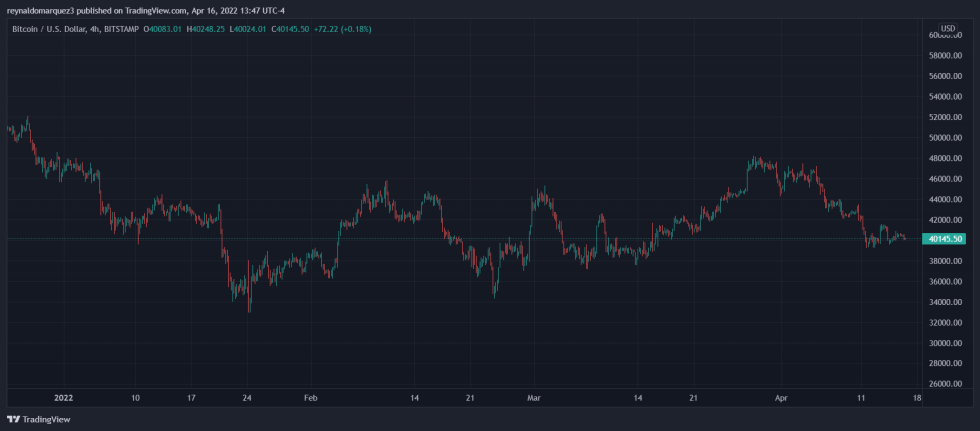The width and height of the screenshot is (980, 431).
Task: Click the 28000.00 price axis label
Action: tap(947, 364)
